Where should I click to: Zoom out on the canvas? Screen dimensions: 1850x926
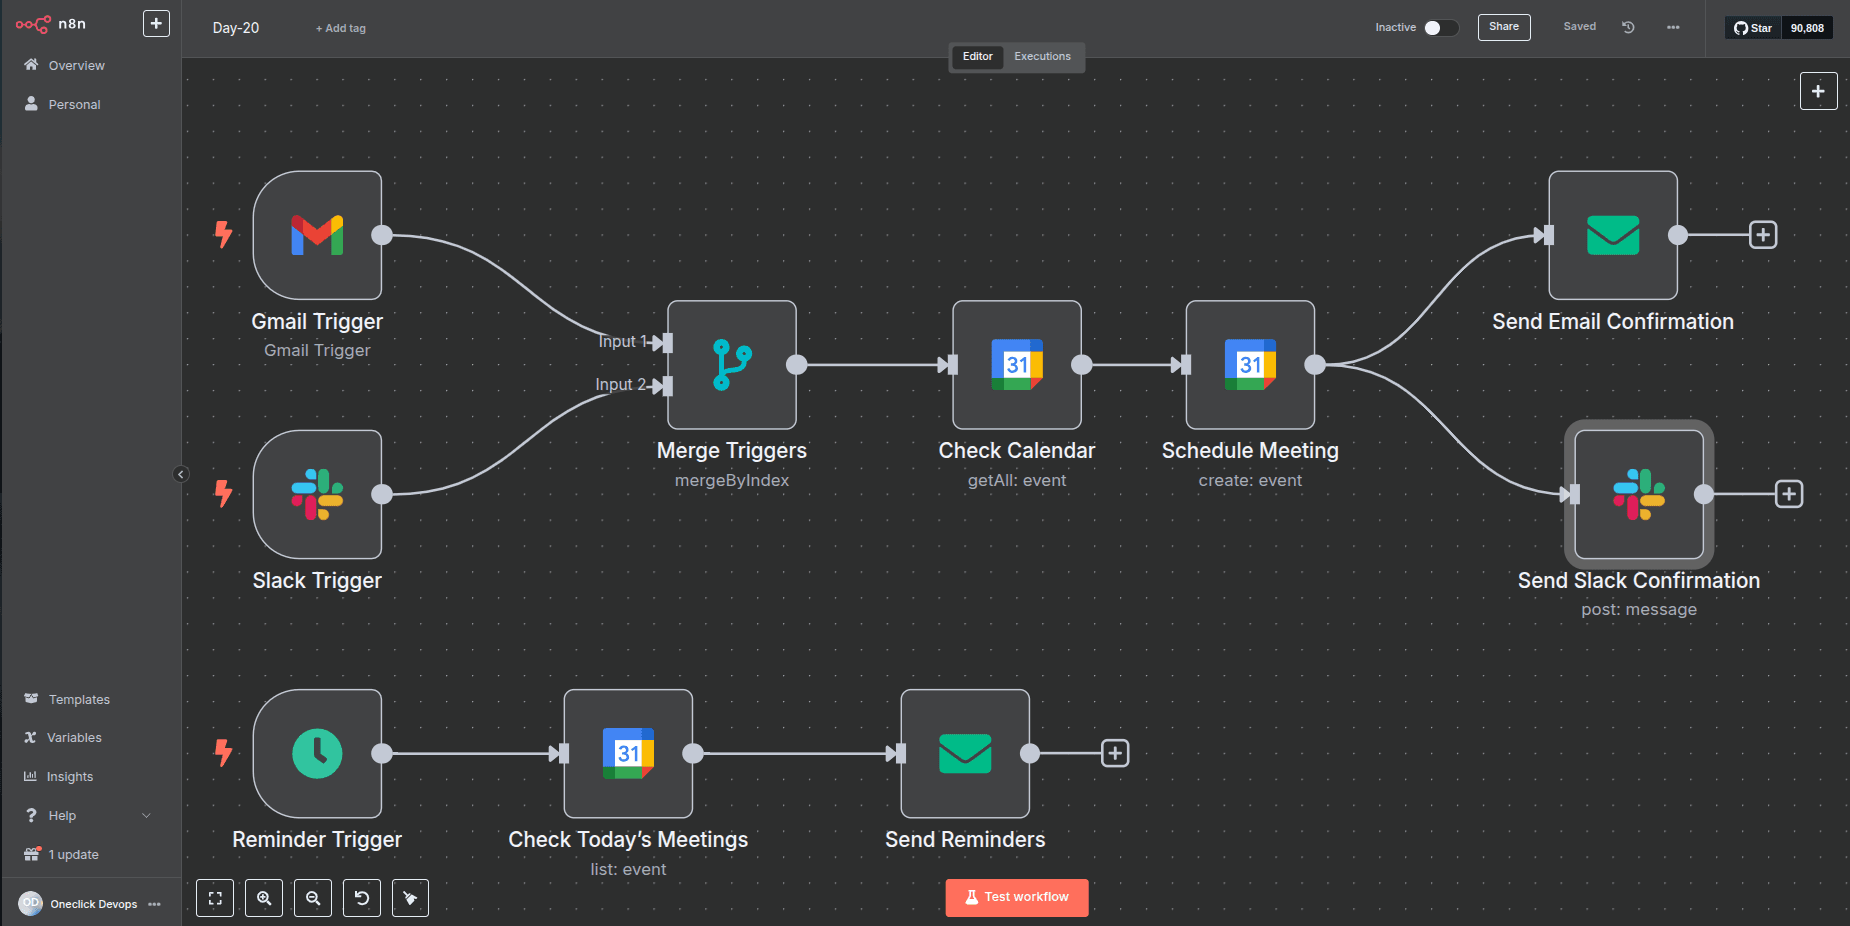[x=313, y=898]
